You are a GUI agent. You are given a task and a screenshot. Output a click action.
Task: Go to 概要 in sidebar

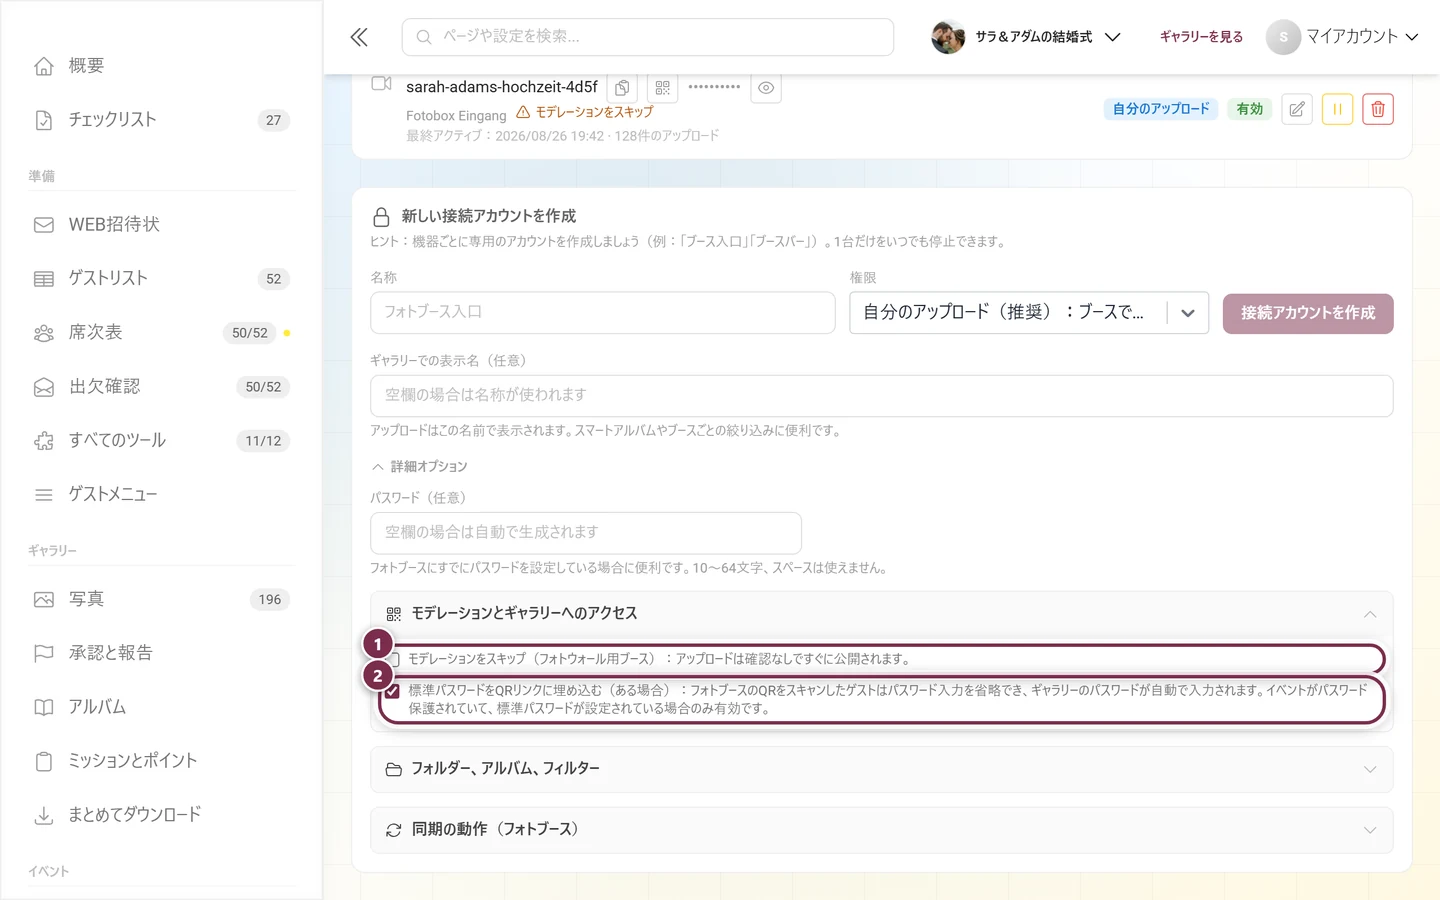tap(162, 66)
